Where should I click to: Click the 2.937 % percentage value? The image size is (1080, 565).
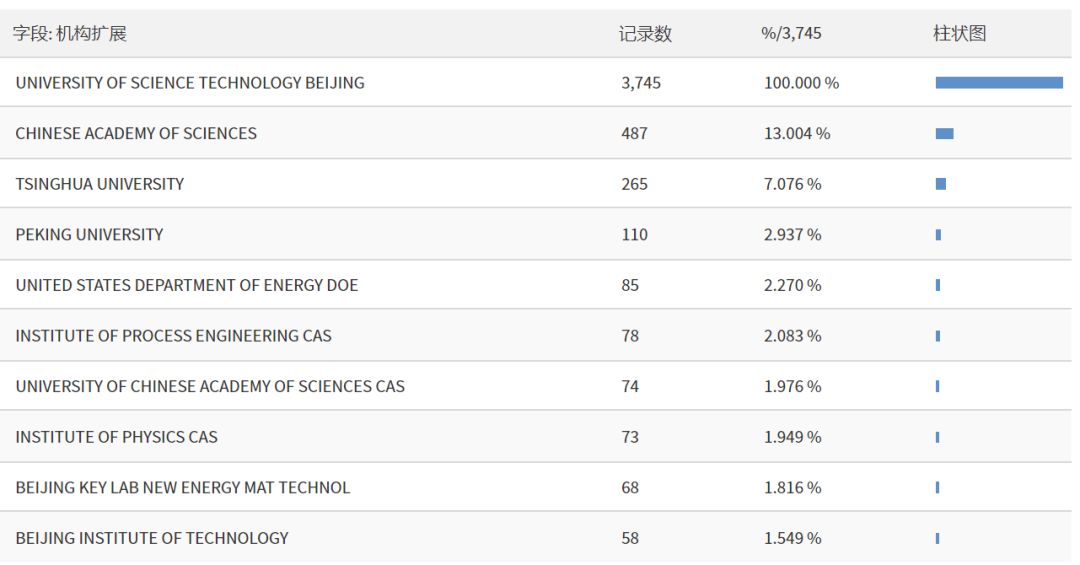792,235
